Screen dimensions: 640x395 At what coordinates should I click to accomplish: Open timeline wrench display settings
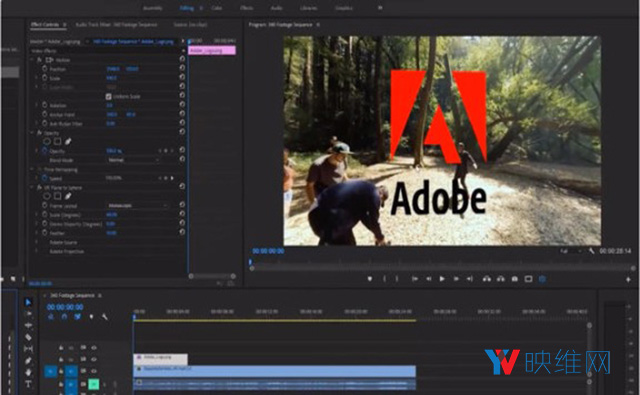pos(104,317)
